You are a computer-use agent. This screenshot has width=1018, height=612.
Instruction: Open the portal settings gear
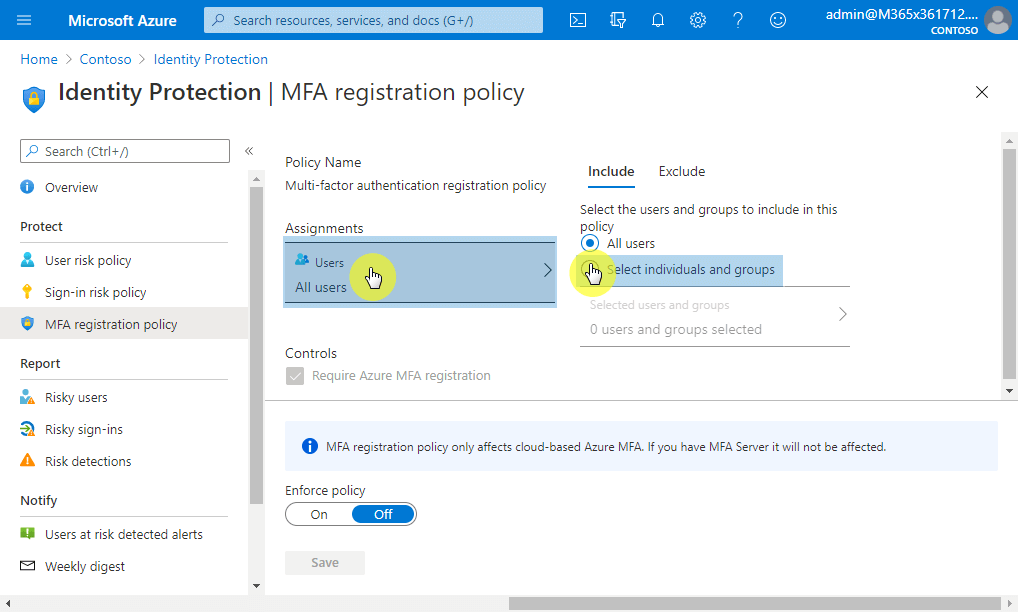(698, 20)
